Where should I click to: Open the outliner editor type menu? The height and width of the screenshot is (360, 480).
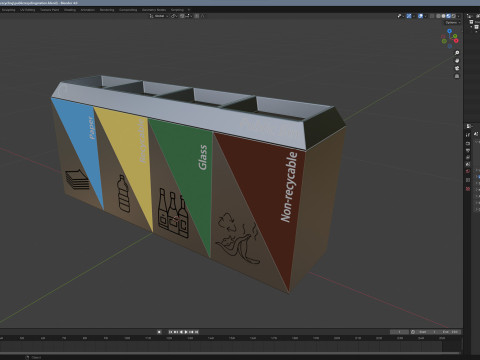[470, 16]
